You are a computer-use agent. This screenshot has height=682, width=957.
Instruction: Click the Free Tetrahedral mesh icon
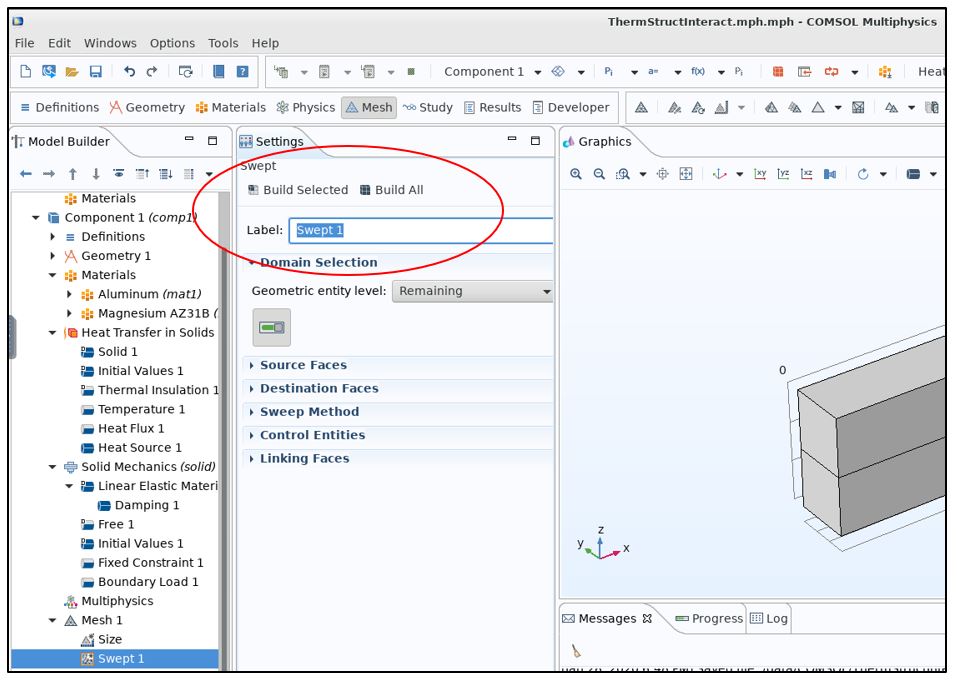tap(771, 107)
